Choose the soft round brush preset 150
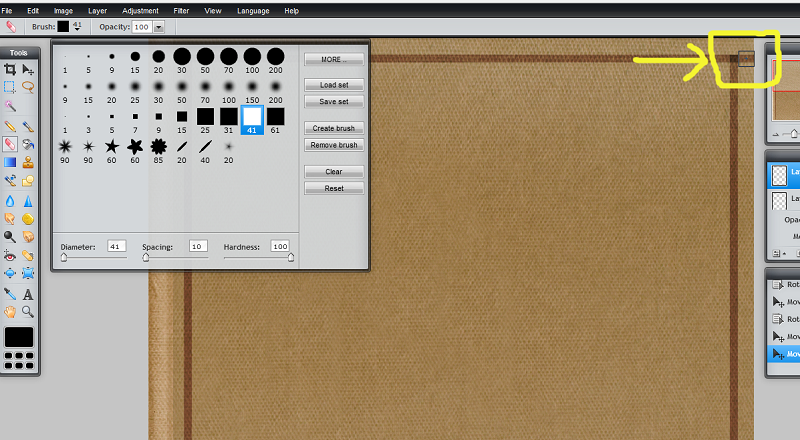 tap(252, 91)
